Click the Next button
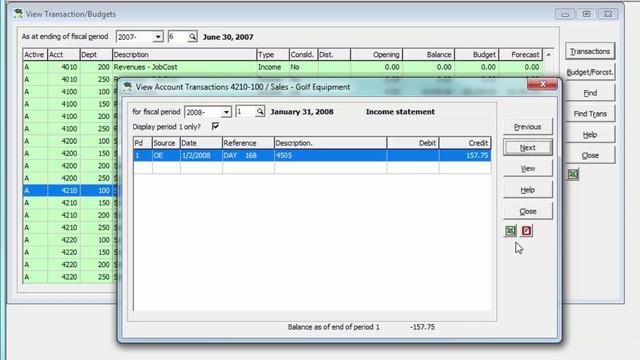This screenshot has width=640, height=360. [x=527, y=148]
